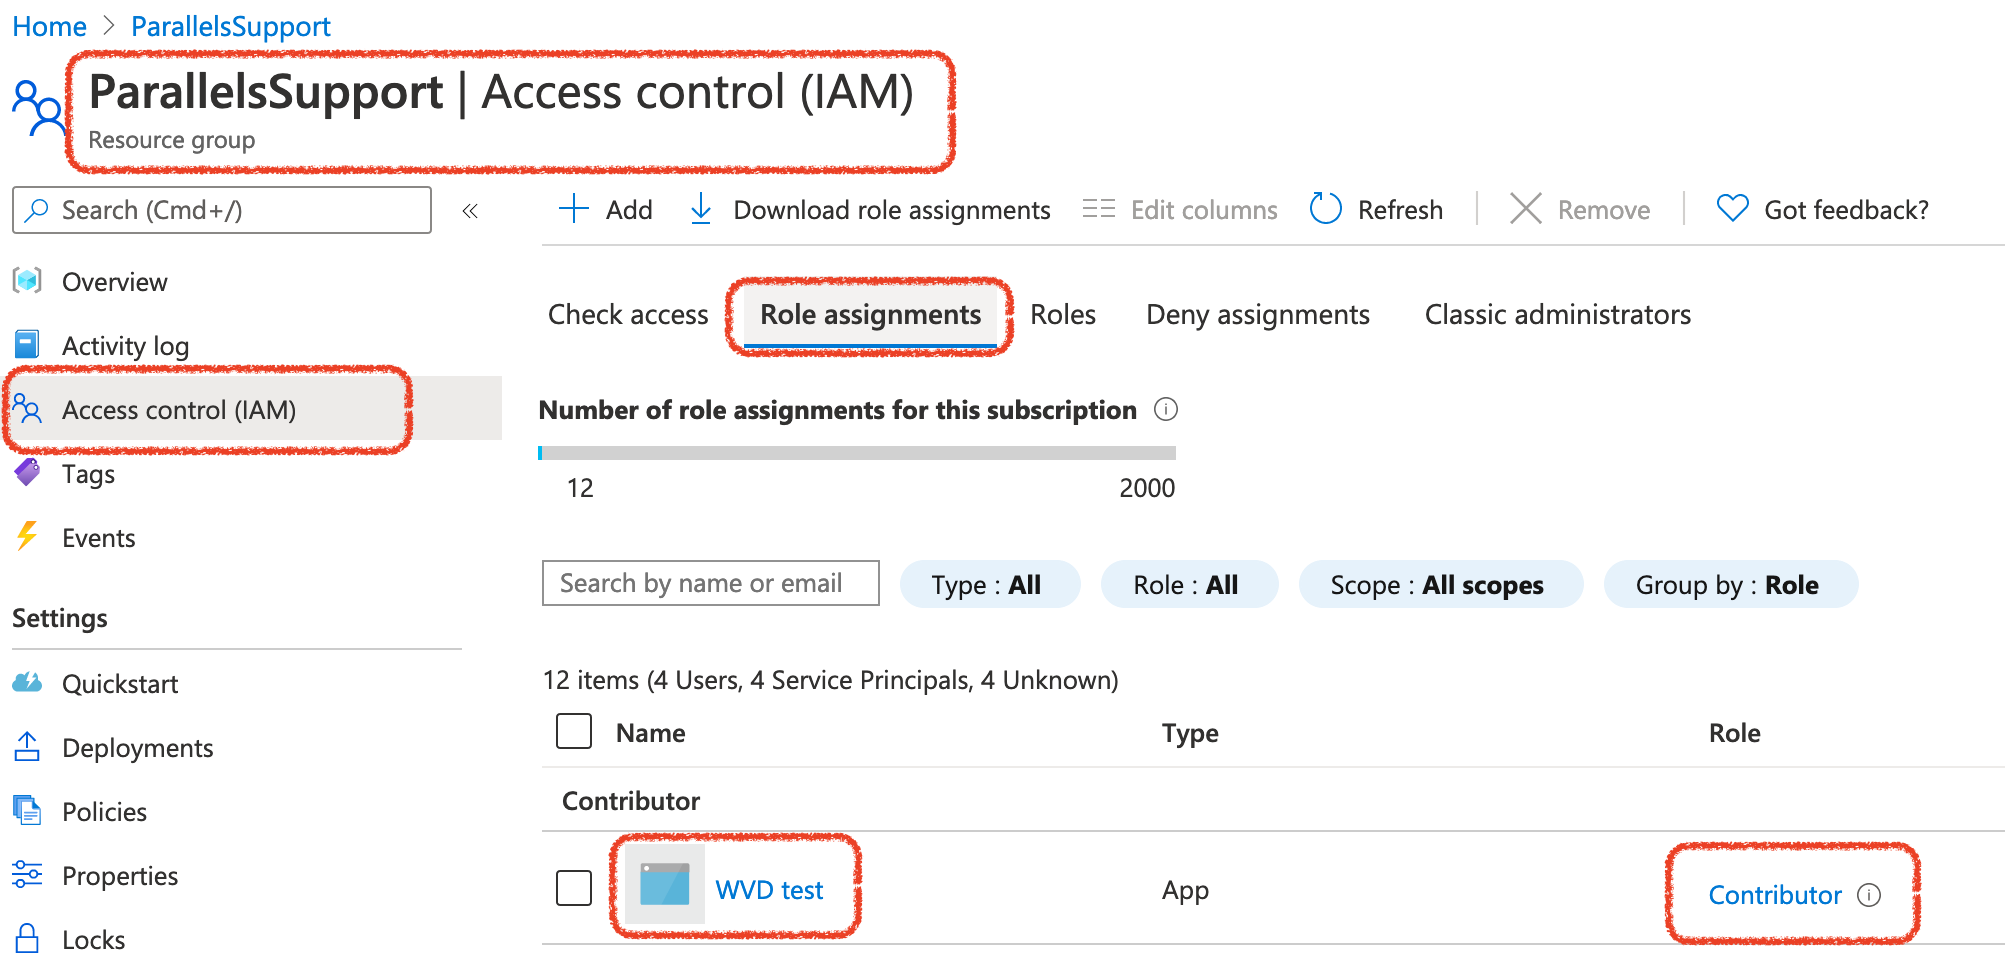Check the WVD test row checkbox
2005x963 pixels.
pos(574,887)
